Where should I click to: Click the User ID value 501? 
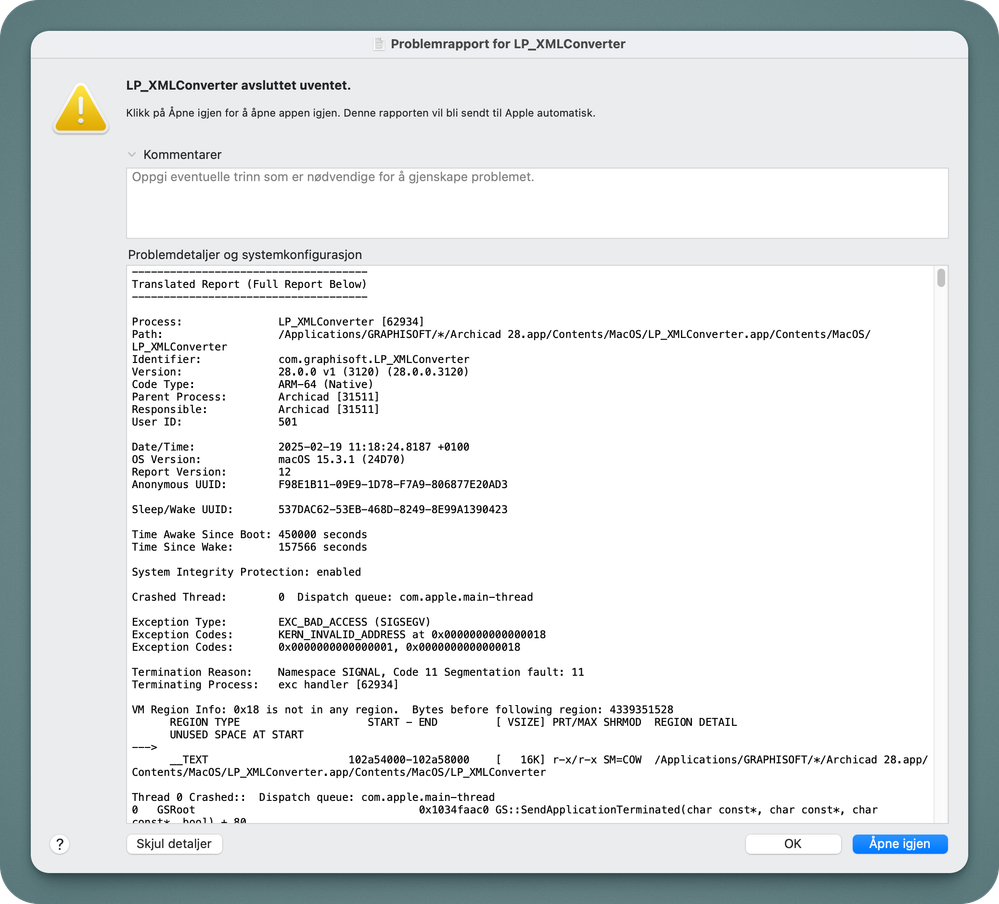point(287,422)
